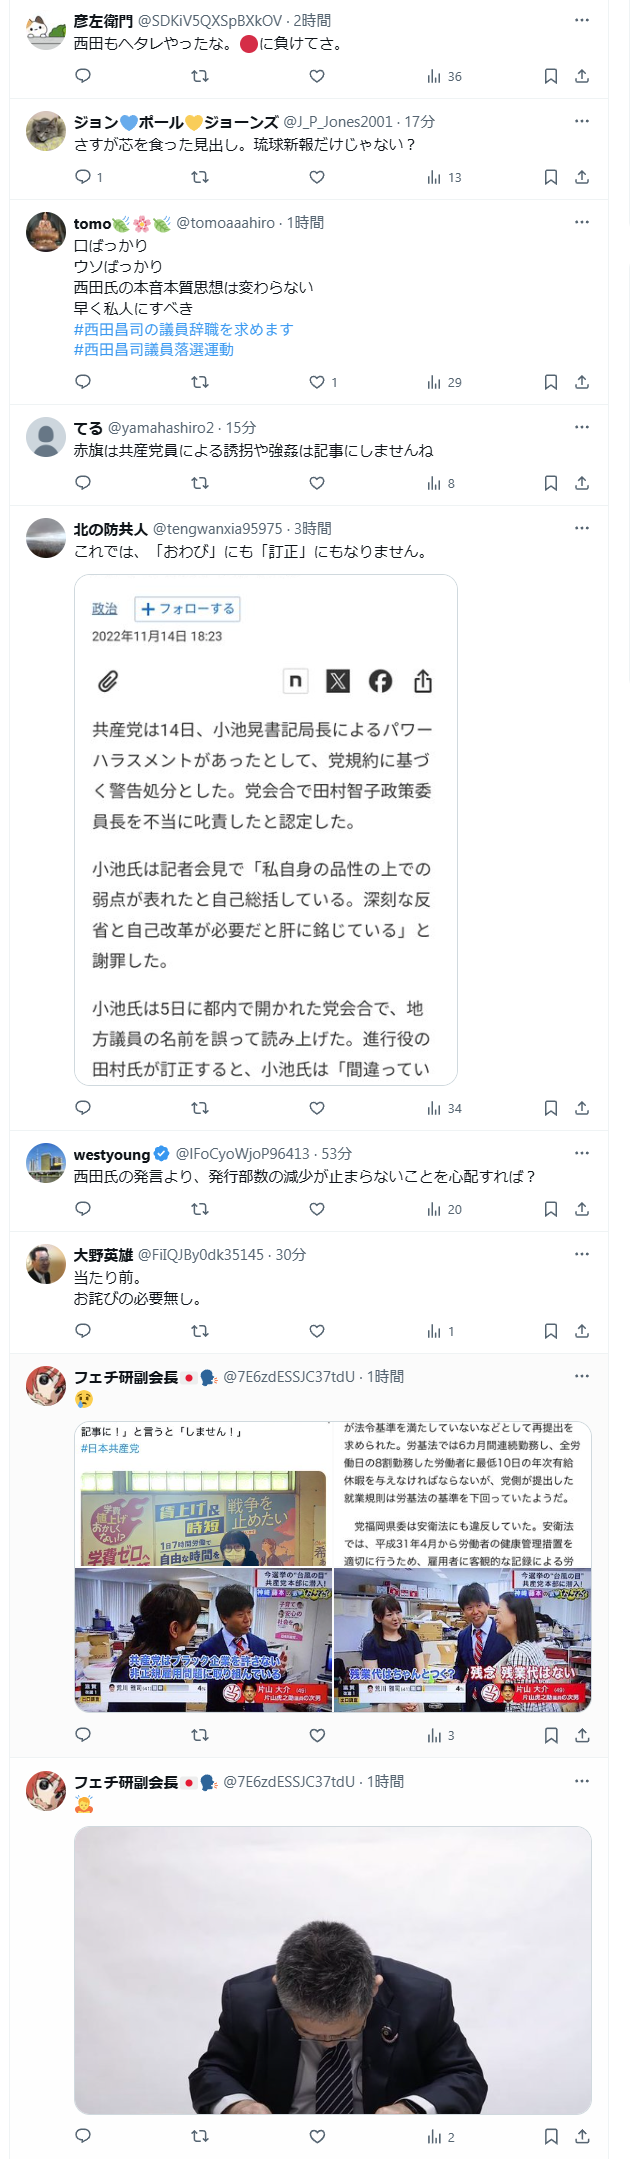Open more options for 彦左衛門's tweet

pos(582,20)
